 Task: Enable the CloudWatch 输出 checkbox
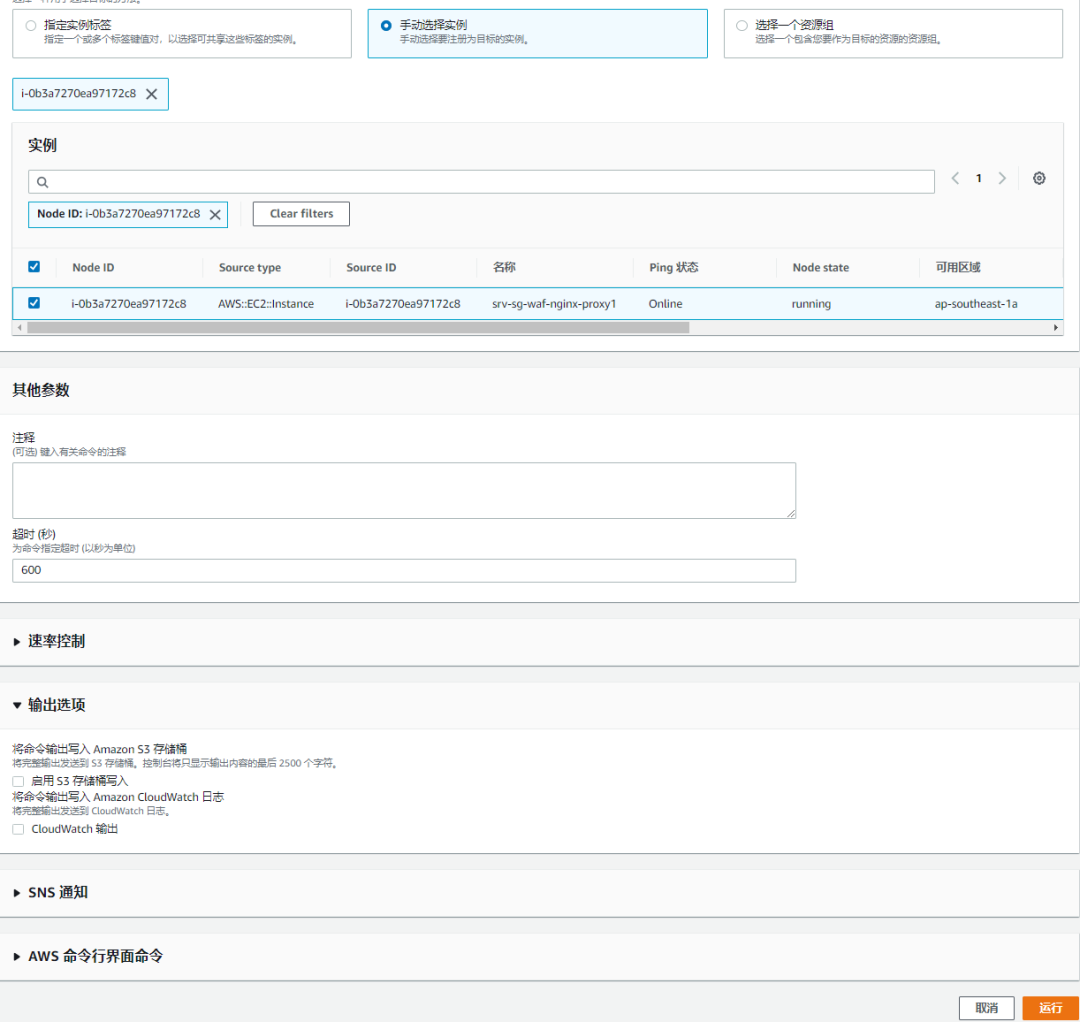[18, 829]
